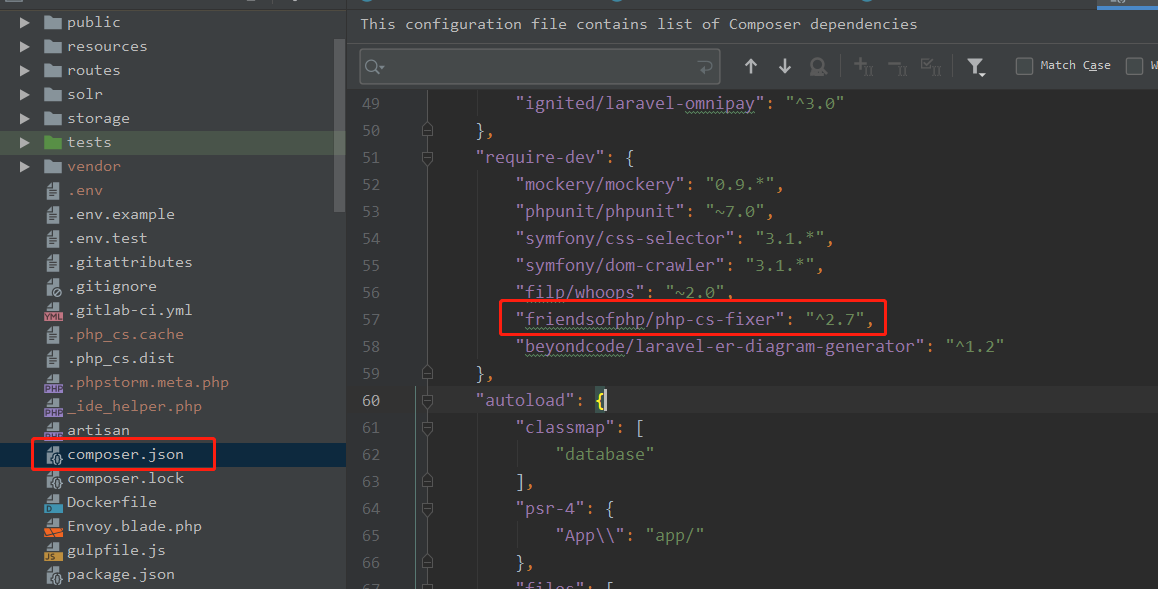This screenshot has width=1158, height=589.
Task: Click the .gitignore file icon
Action: (53, 286)
